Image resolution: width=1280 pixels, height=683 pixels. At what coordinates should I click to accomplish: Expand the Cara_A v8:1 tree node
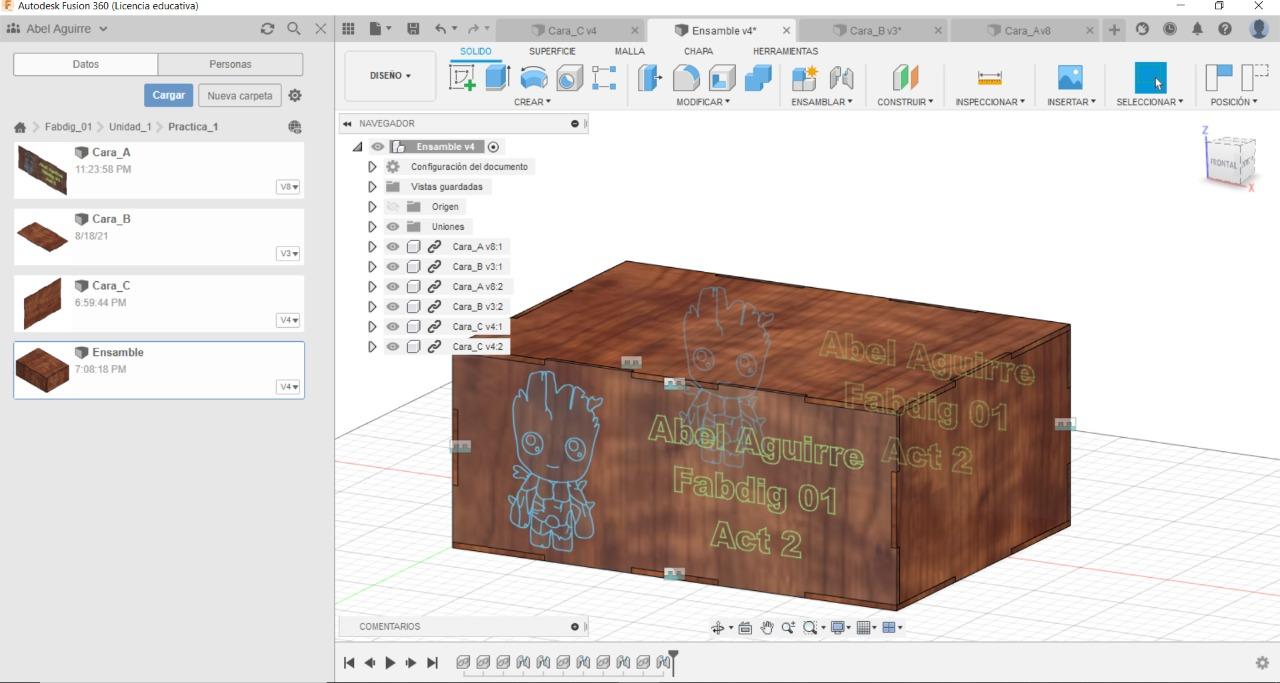pos(372,247)
